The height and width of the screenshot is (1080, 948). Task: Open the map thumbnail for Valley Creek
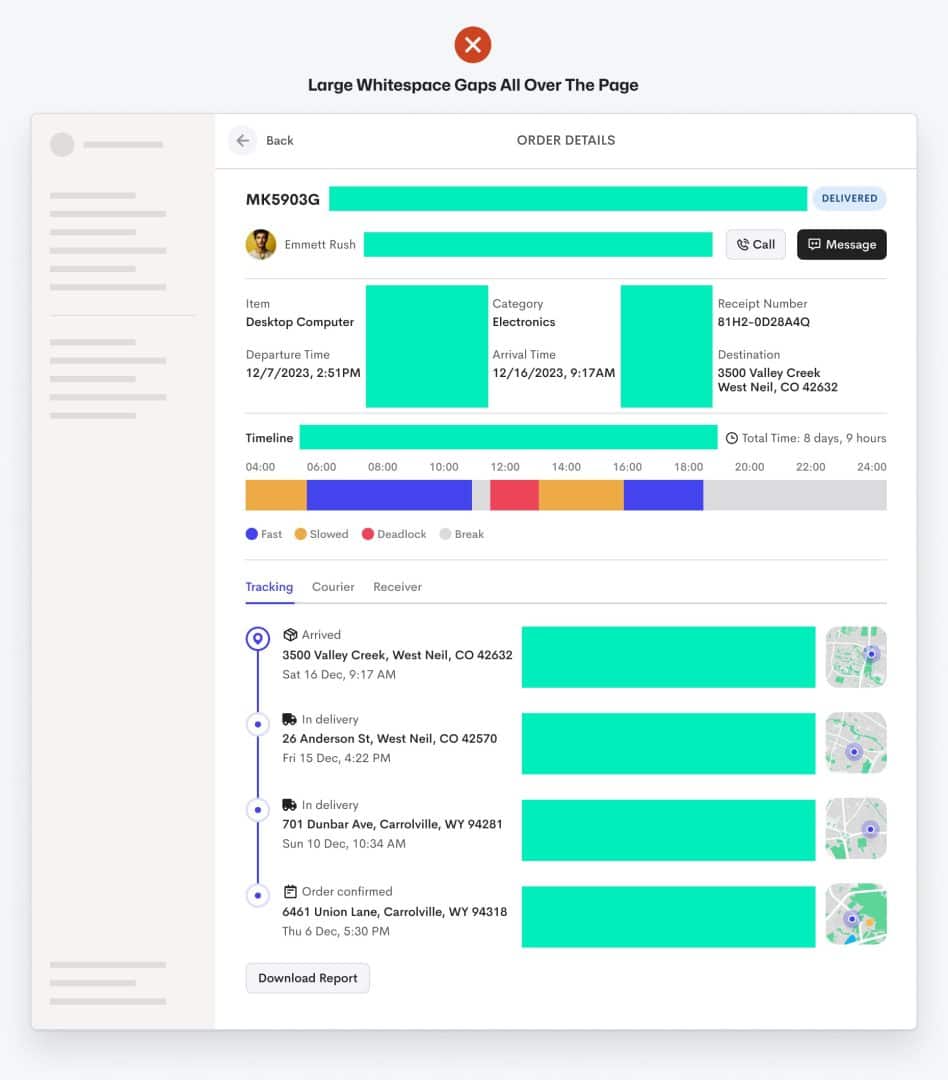pyautogui.click(x=856, y=657)
